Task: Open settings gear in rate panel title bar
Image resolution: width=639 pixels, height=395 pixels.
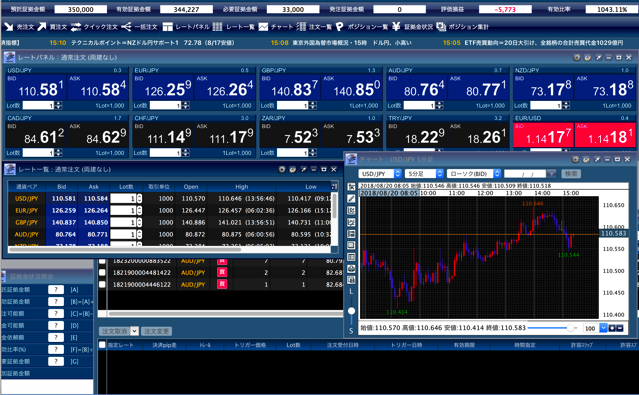Action: coord(577,57)
